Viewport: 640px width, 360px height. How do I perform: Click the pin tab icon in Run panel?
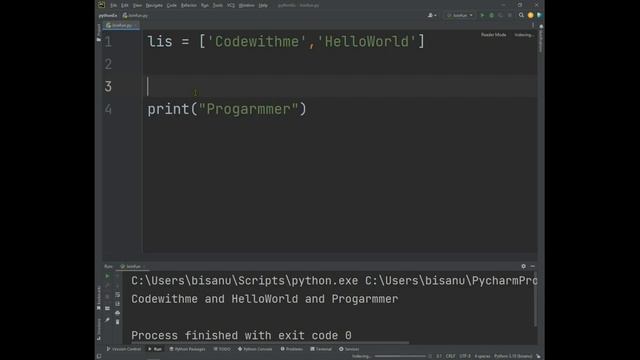(107, 320)
